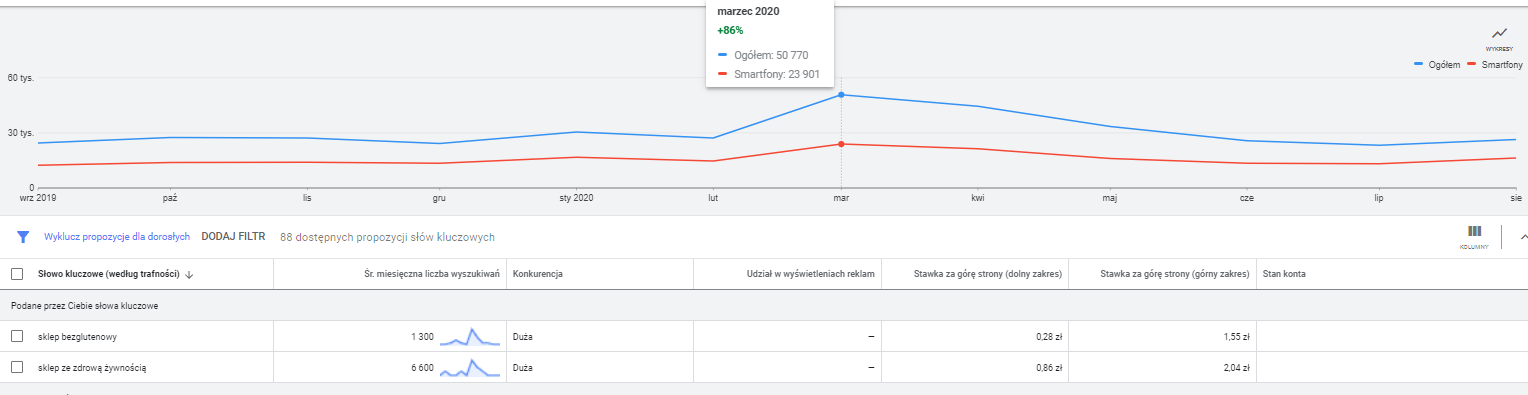Toggle the Smartfony series in legend

pos(1495,64)
